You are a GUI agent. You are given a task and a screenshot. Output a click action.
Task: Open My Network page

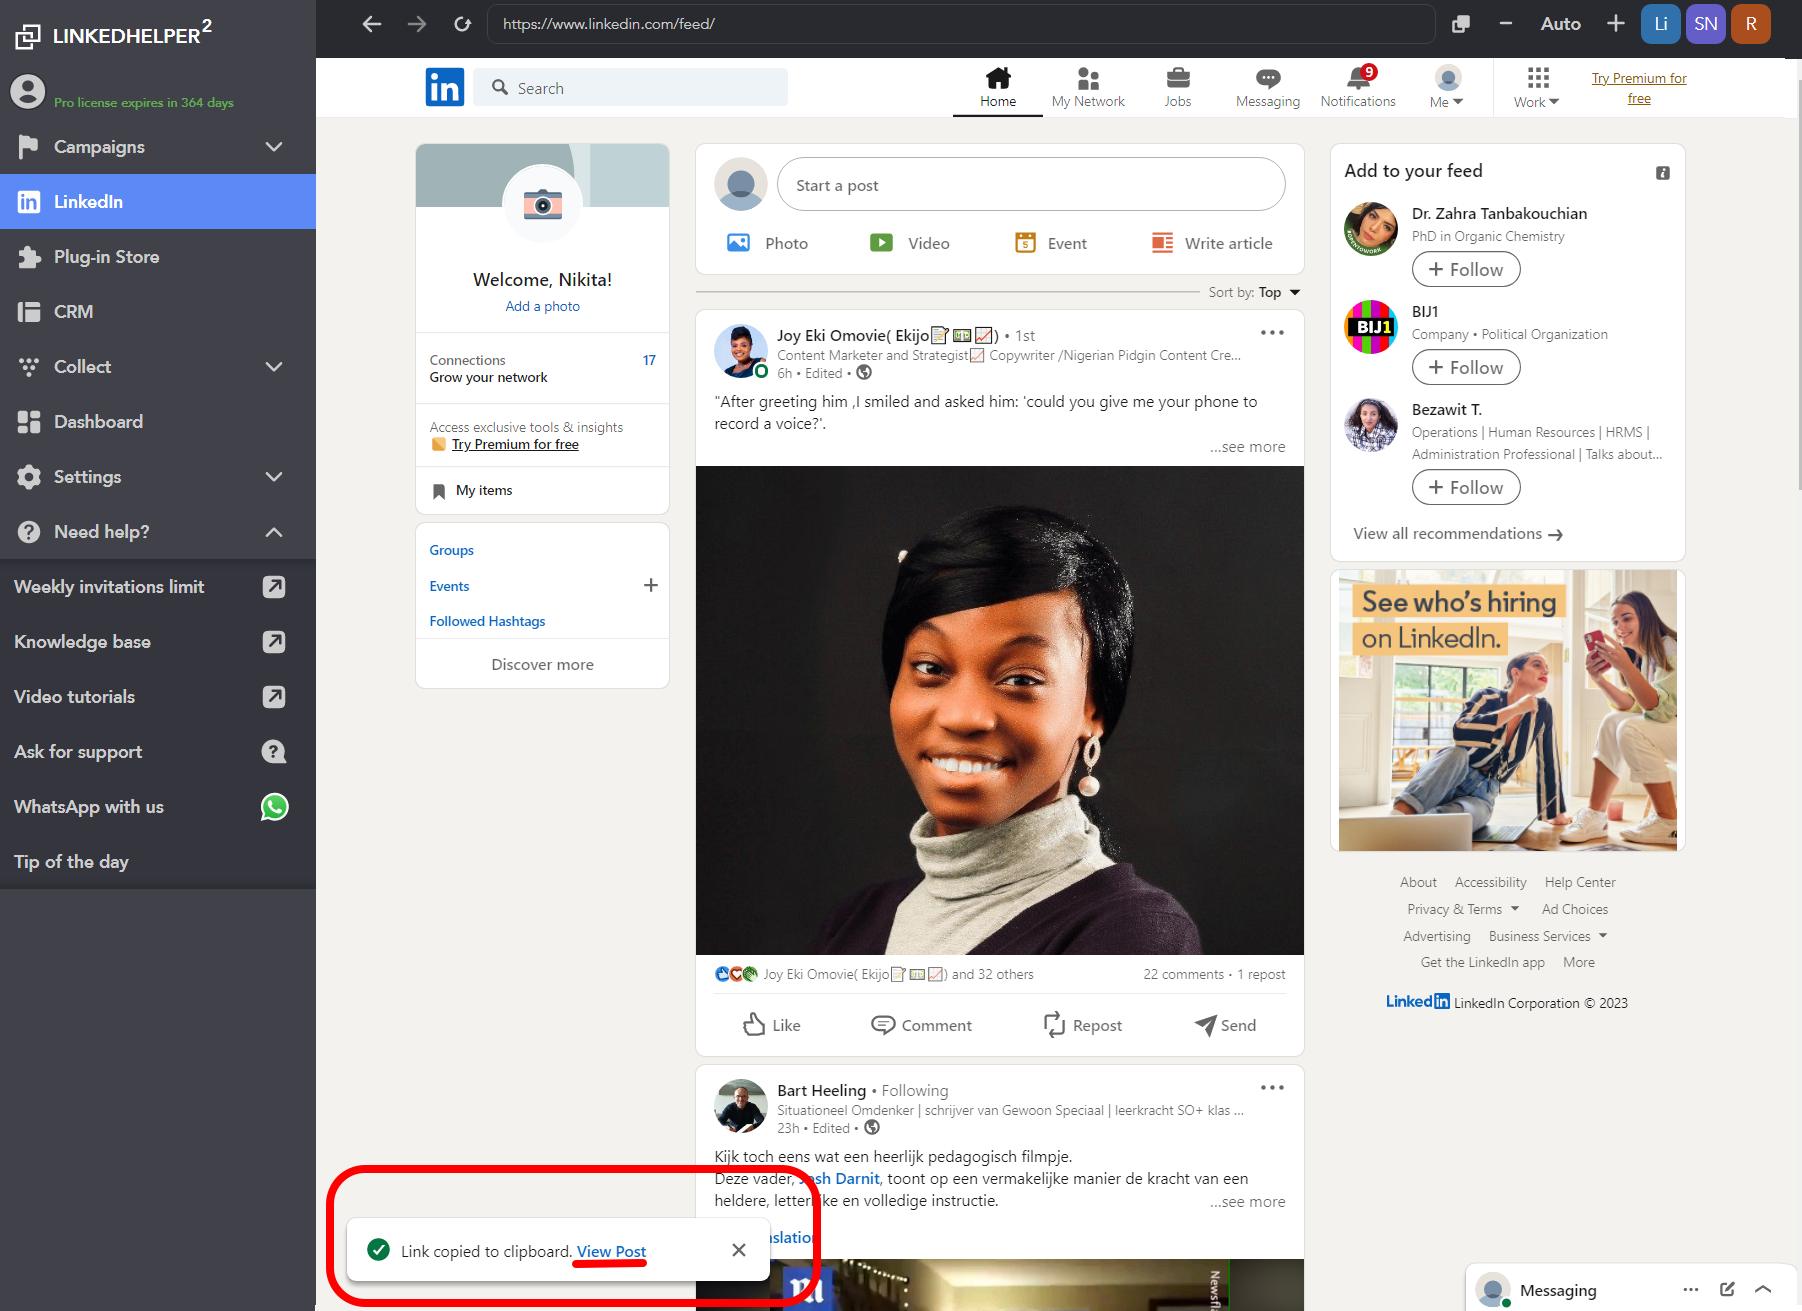tap(1088, 87)
